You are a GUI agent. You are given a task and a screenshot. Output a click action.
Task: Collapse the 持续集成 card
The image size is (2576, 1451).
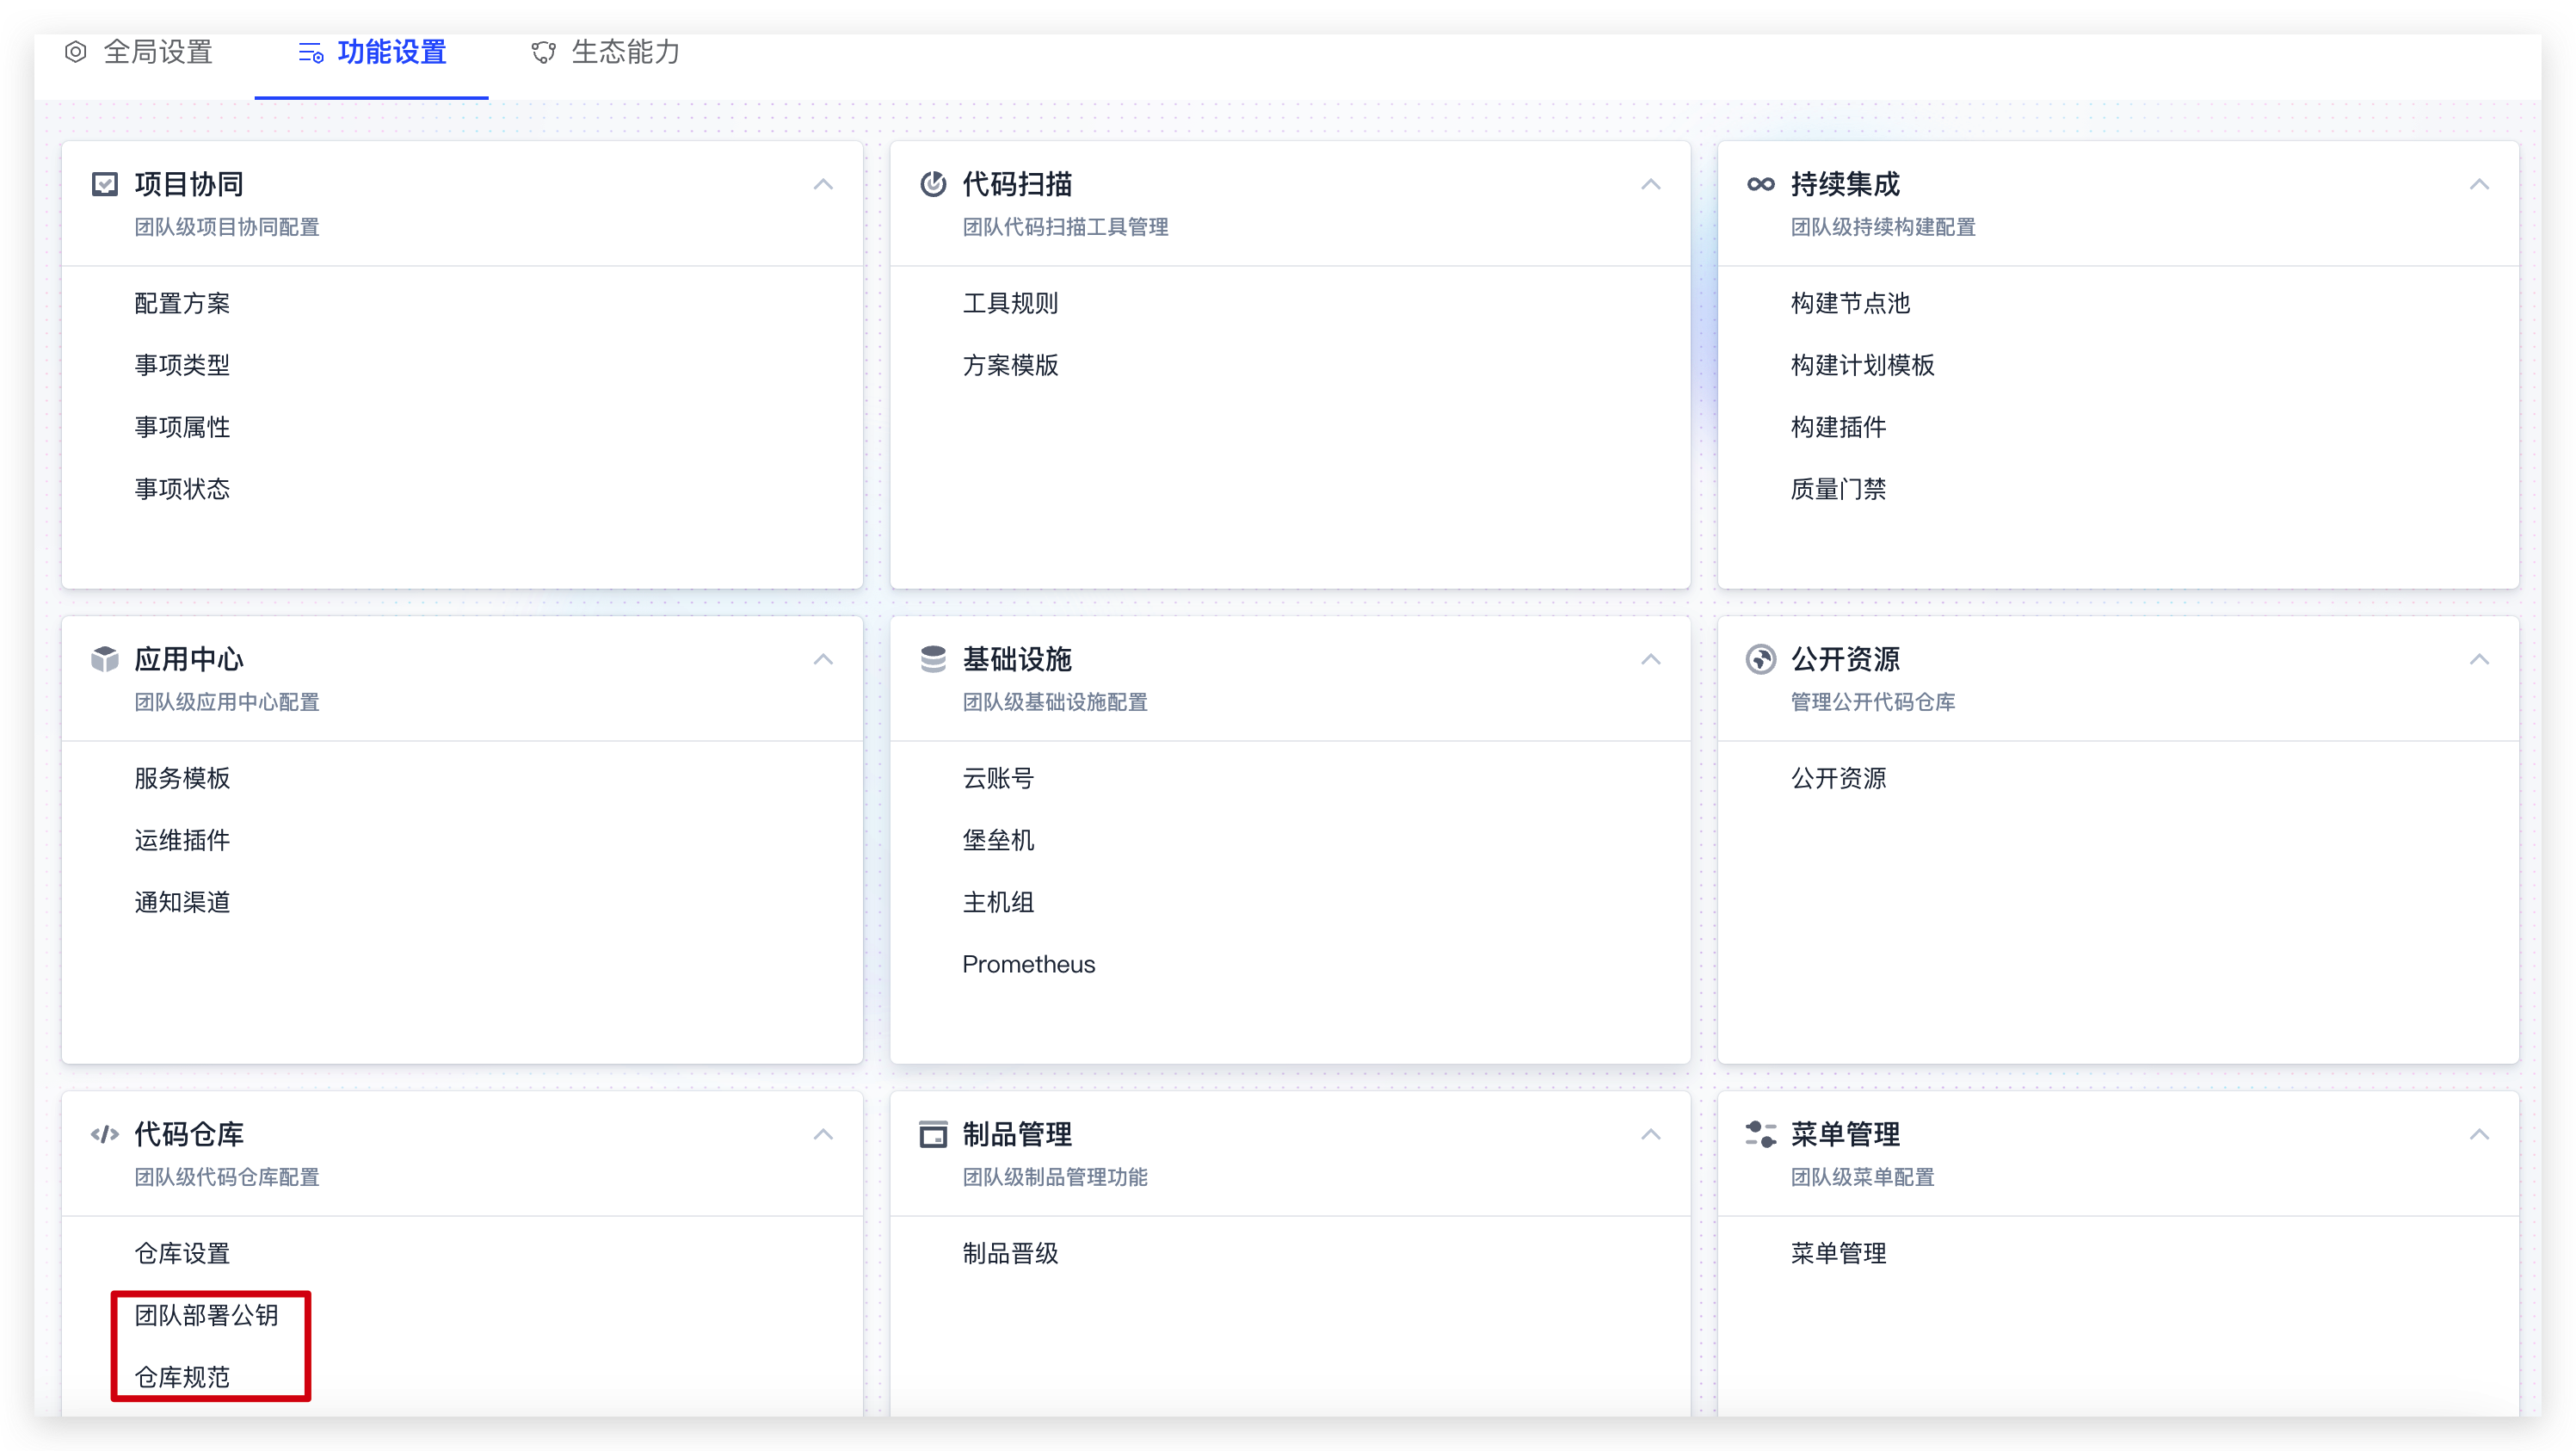coord(2479,184)
